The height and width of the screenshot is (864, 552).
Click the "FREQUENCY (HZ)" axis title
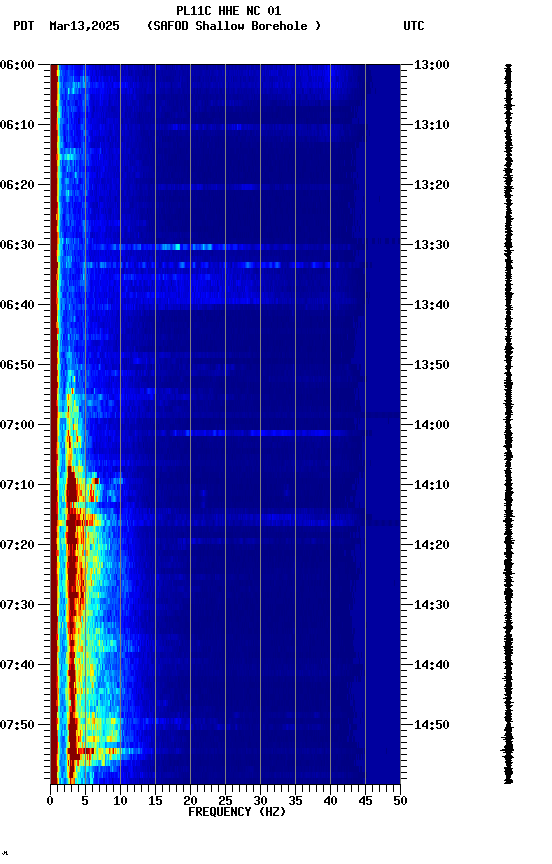tap(237, 812)
